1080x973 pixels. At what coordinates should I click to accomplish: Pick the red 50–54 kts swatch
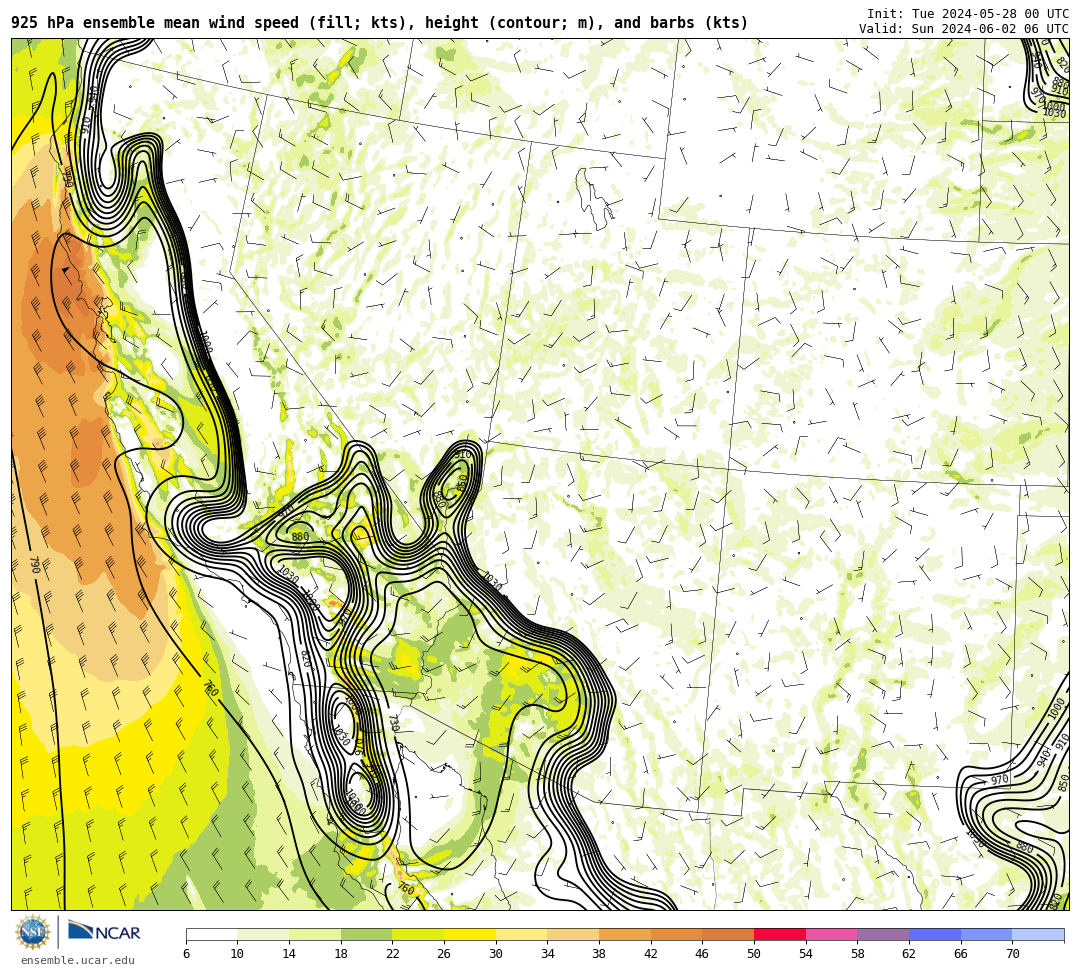tap(780, 934)
